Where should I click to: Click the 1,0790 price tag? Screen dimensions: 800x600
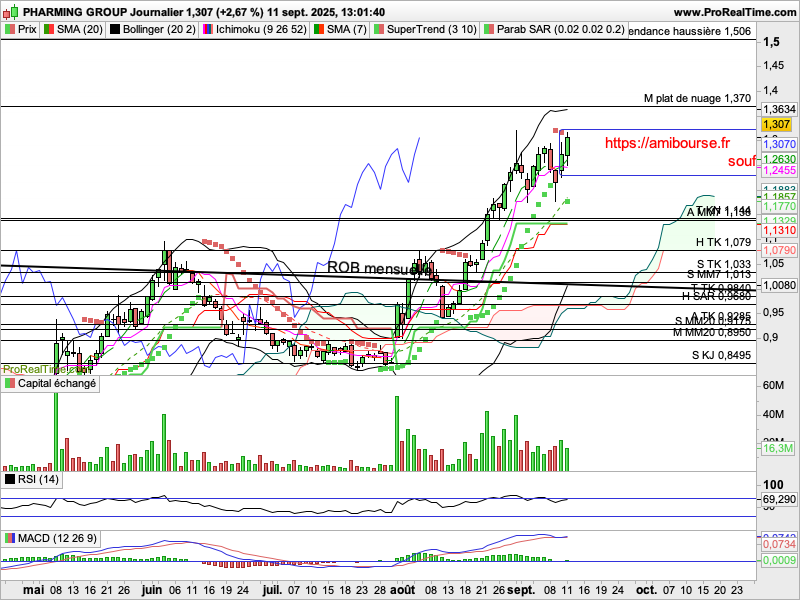click(779, 251)
